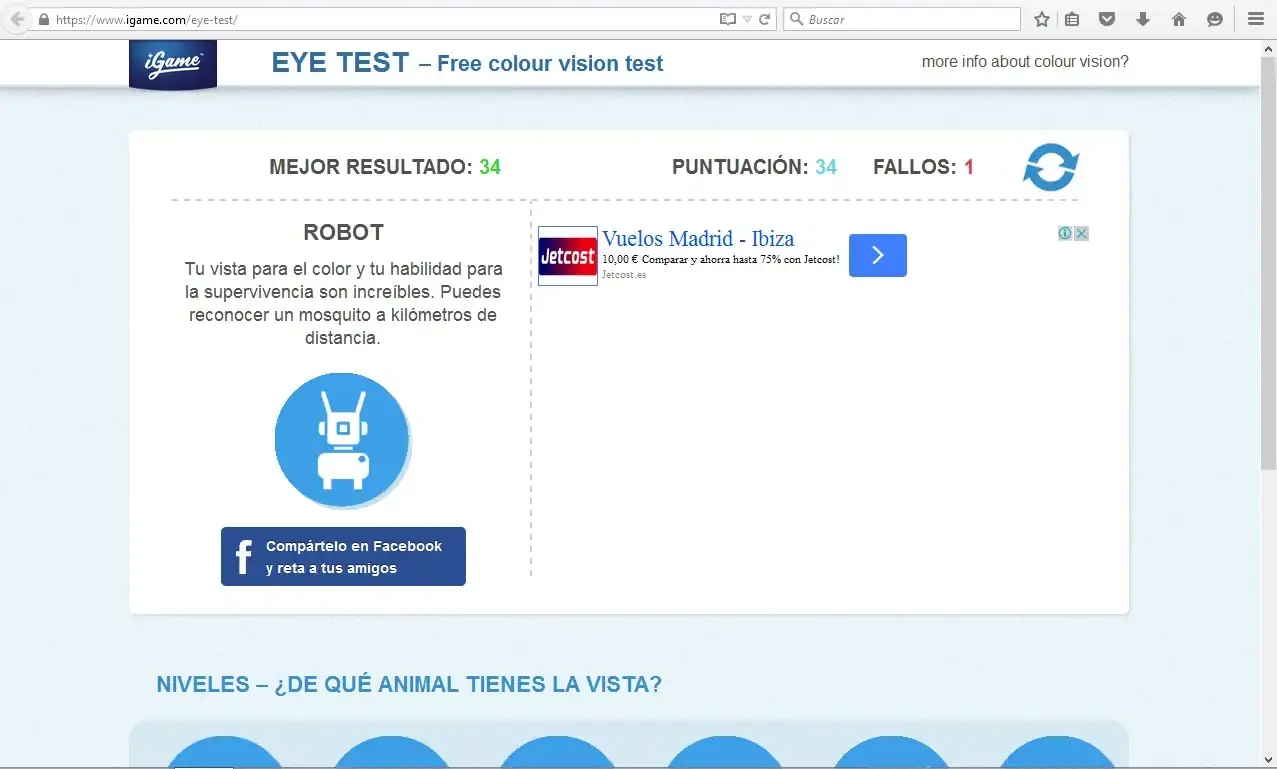1277x769 pixels.
Task: Open the downloads arrow panel
Action: (x=1143, y=19)
